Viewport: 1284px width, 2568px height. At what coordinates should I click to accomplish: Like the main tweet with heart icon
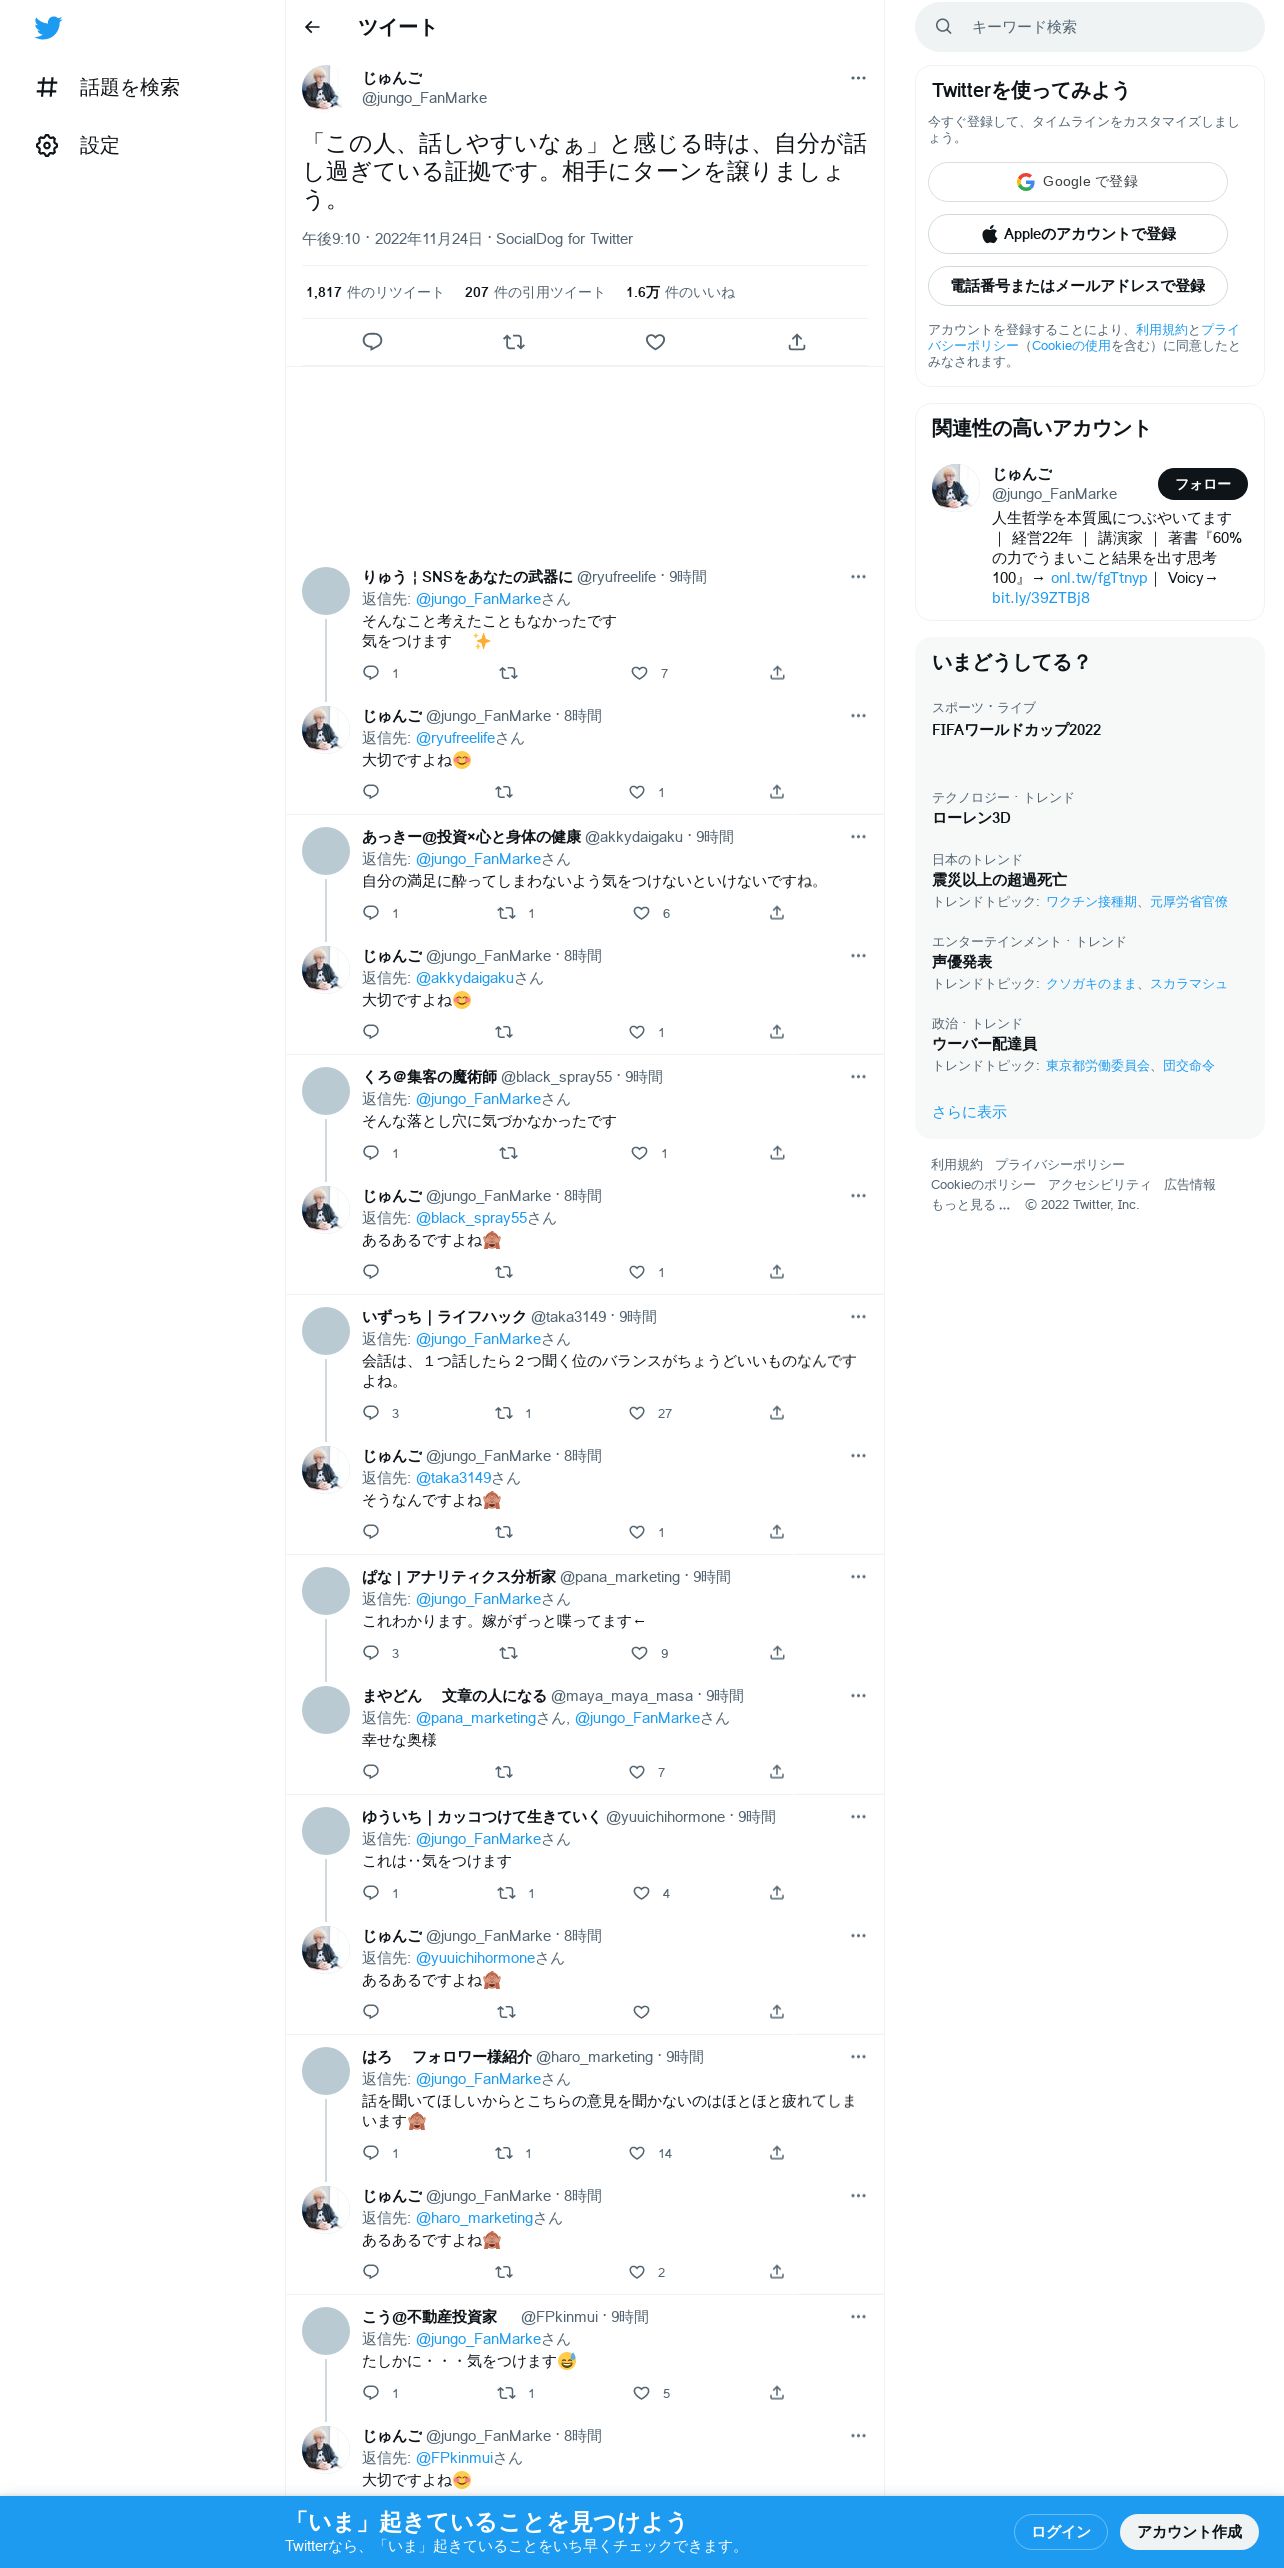tap(655, 342)
